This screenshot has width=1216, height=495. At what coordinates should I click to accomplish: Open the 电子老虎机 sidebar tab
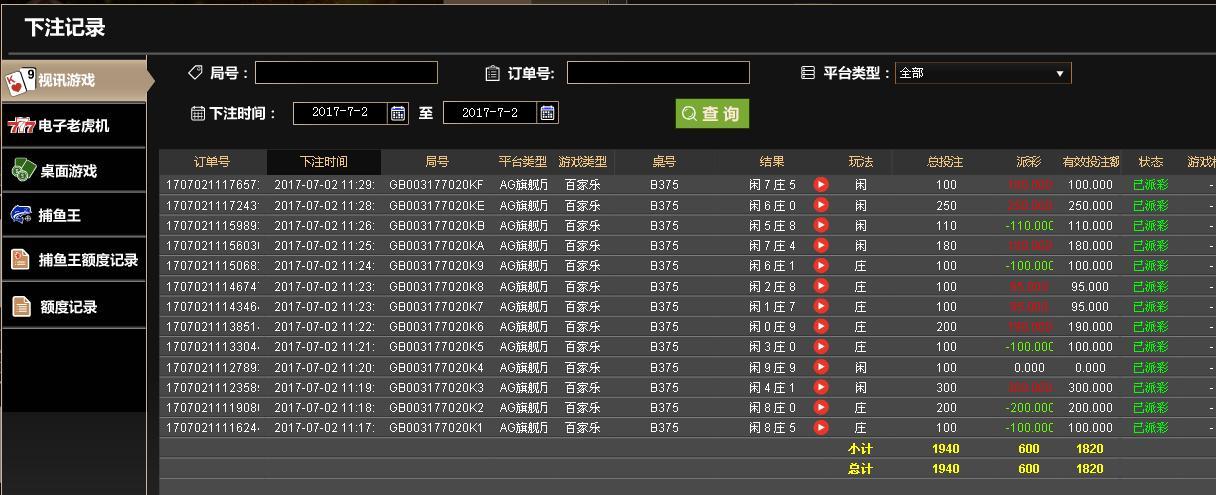tap(73, 126)
